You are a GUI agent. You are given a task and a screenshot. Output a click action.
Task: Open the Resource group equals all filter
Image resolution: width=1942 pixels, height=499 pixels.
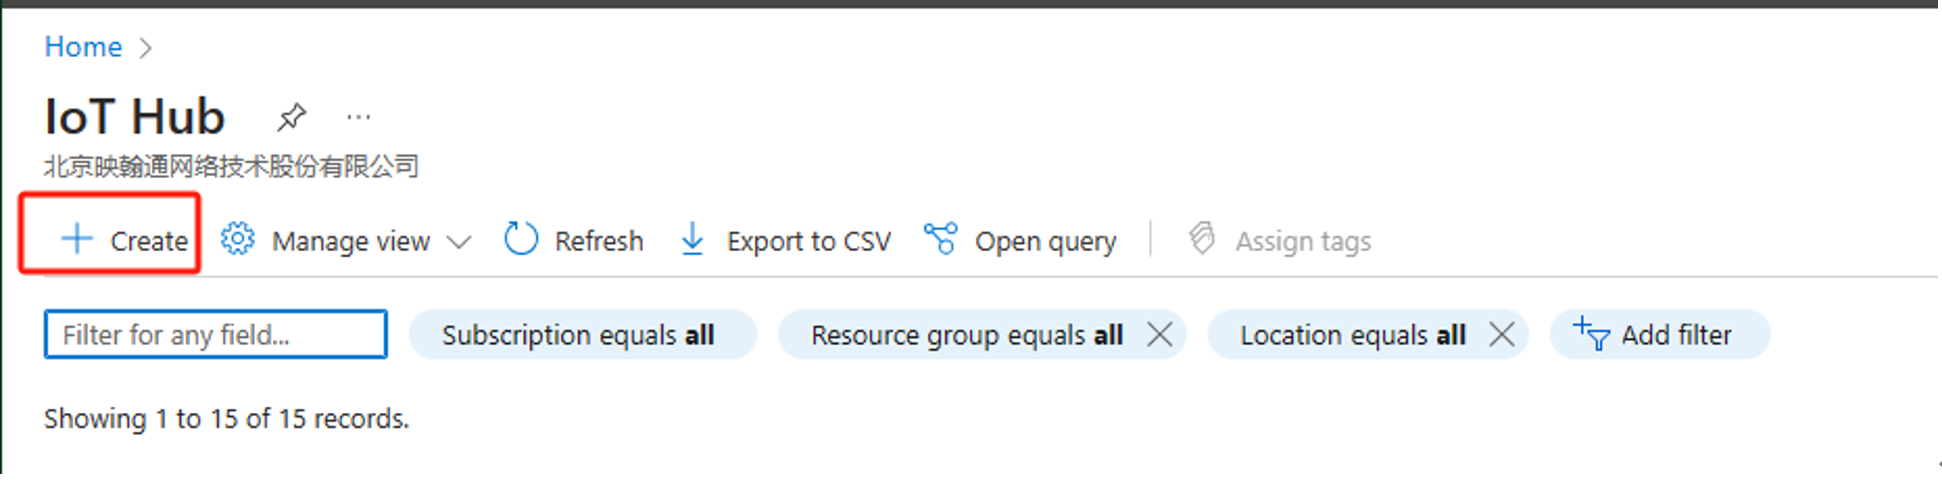pos(966,335)
